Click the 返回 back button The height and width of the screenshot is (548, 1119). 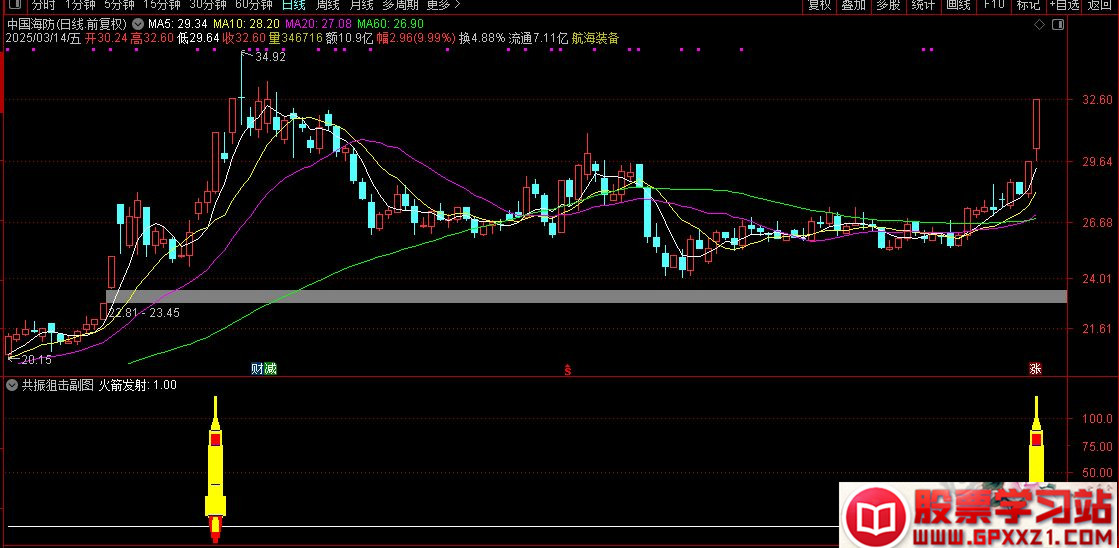[x=1099, y=5]
